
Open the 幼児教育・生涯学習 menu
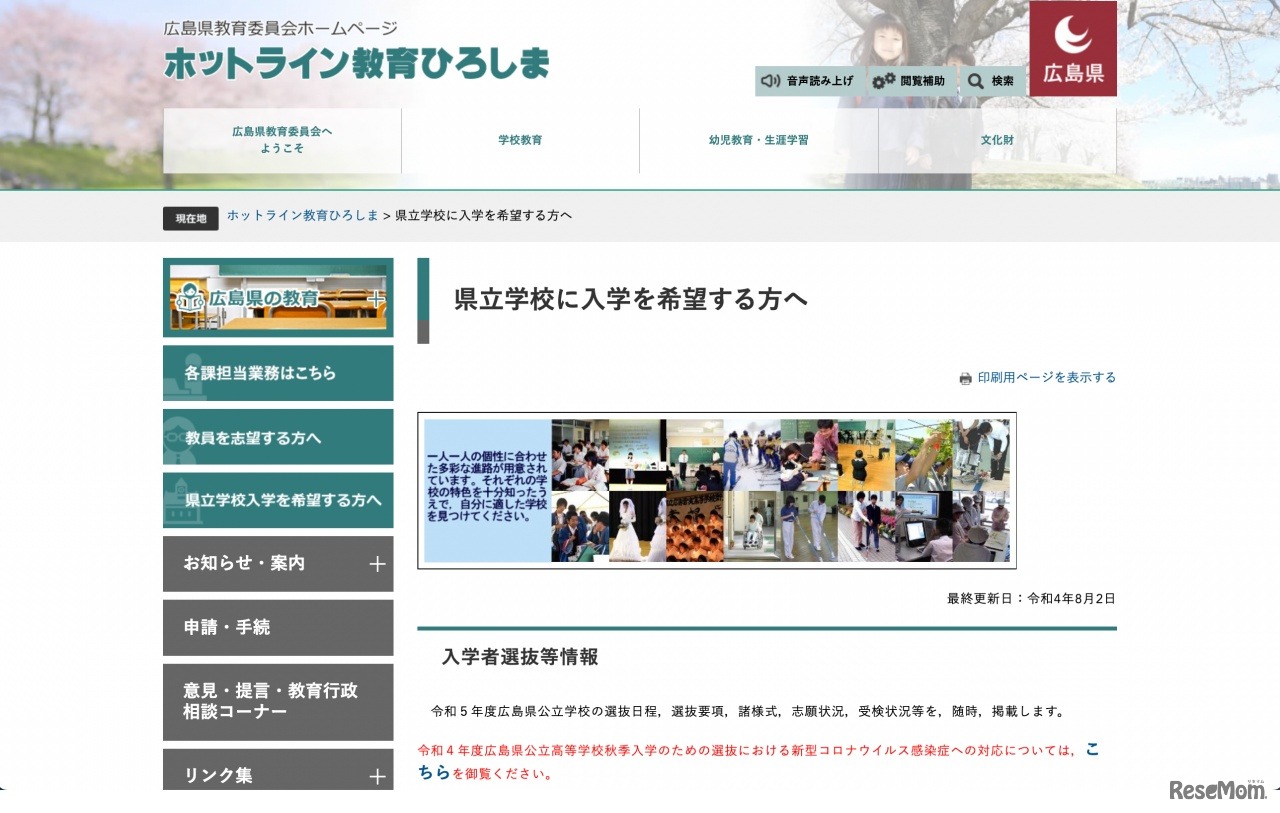tap(759, 140)
